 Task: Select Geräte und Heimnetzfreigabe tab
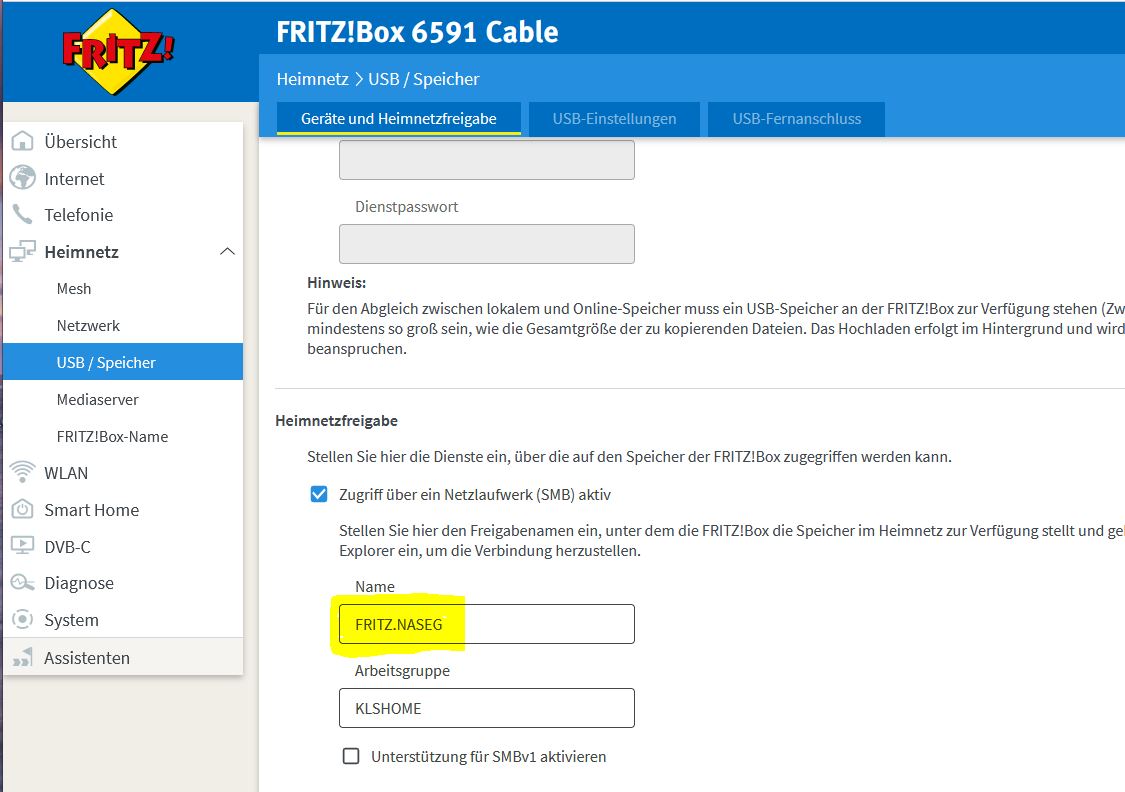(399, 118)
